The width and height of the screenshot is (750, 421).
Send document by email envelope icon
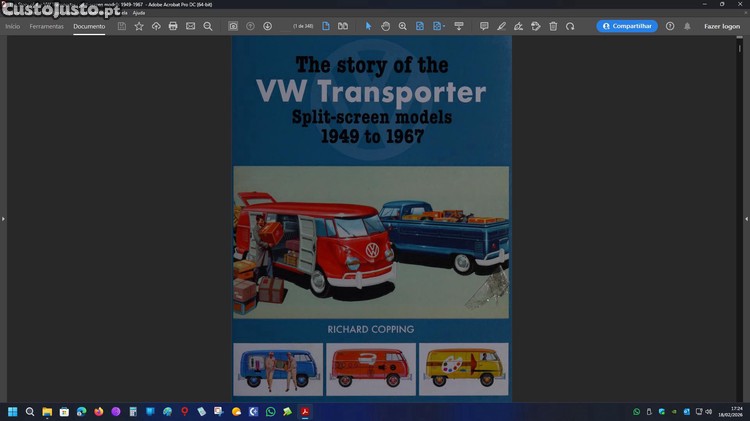(x=190, y=26)
